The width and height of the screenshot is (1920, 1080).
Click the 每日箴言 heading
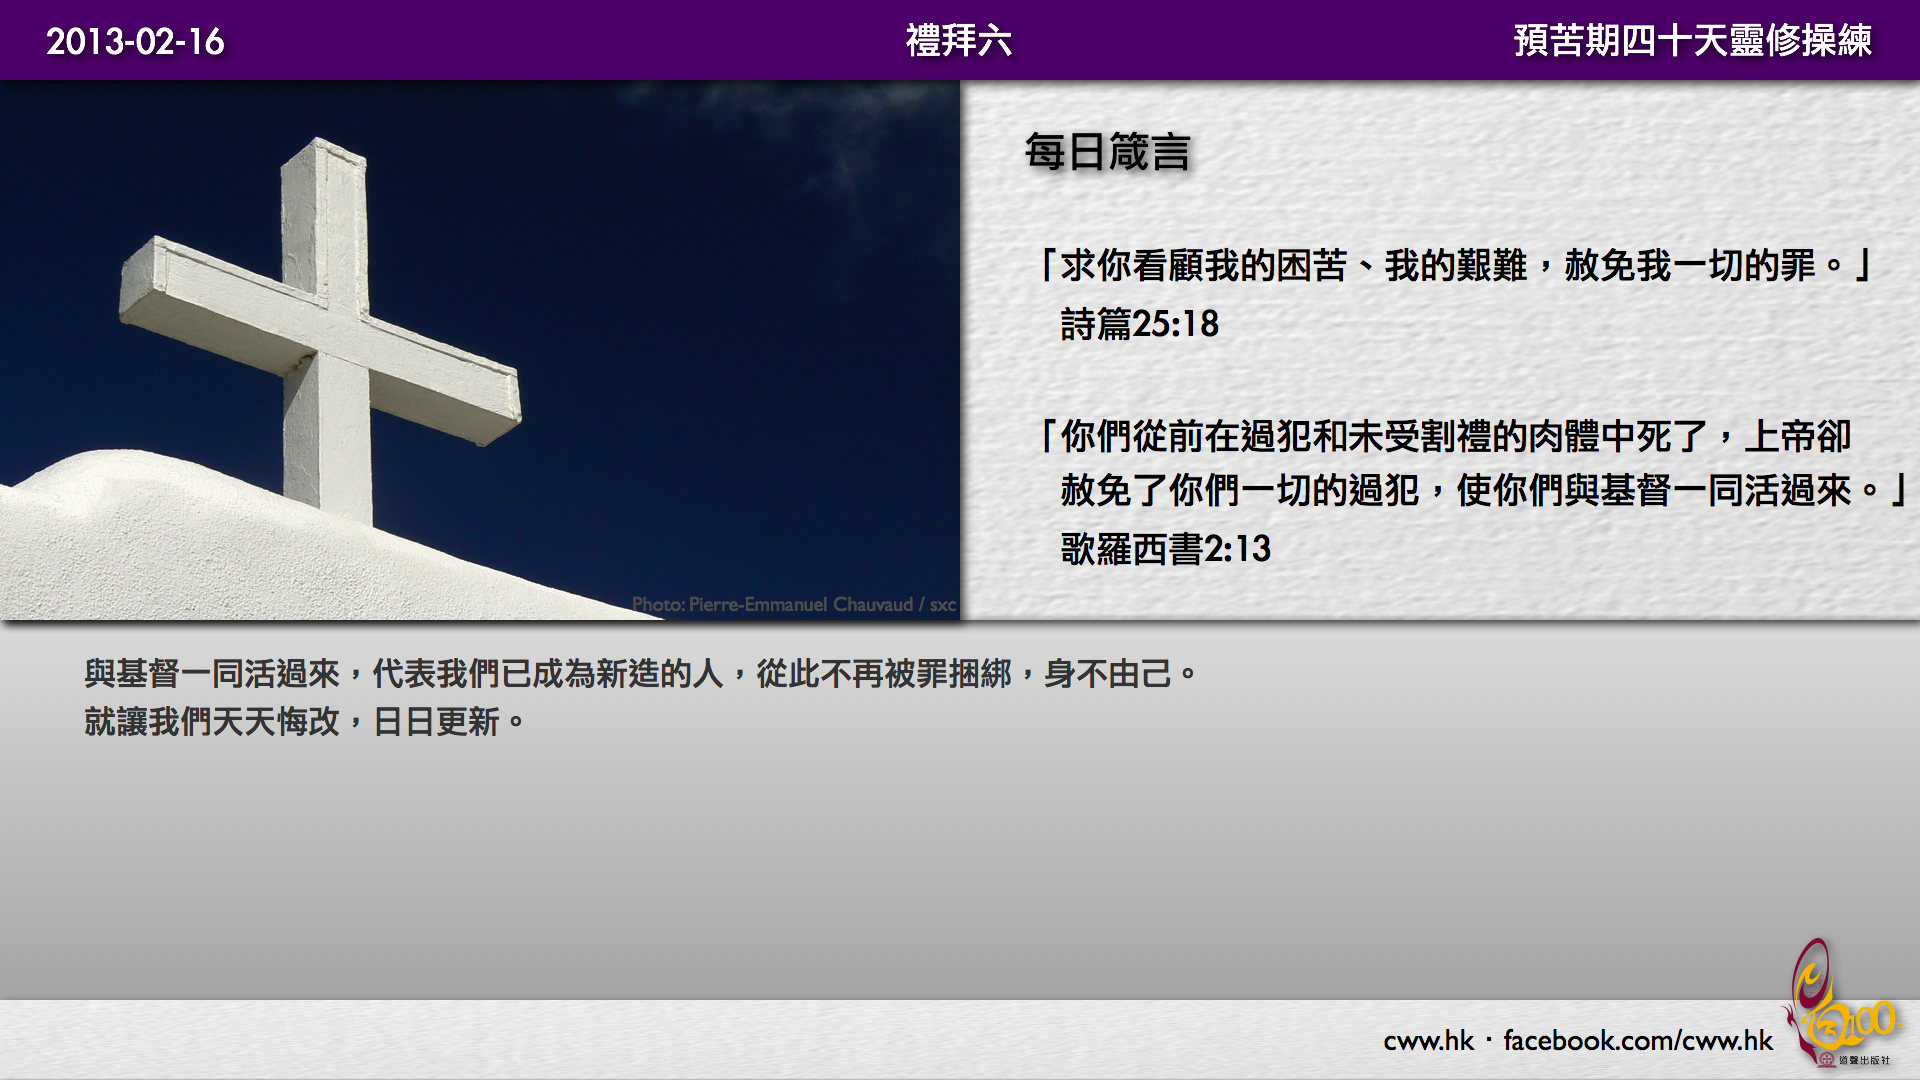tap(1107, 152)
